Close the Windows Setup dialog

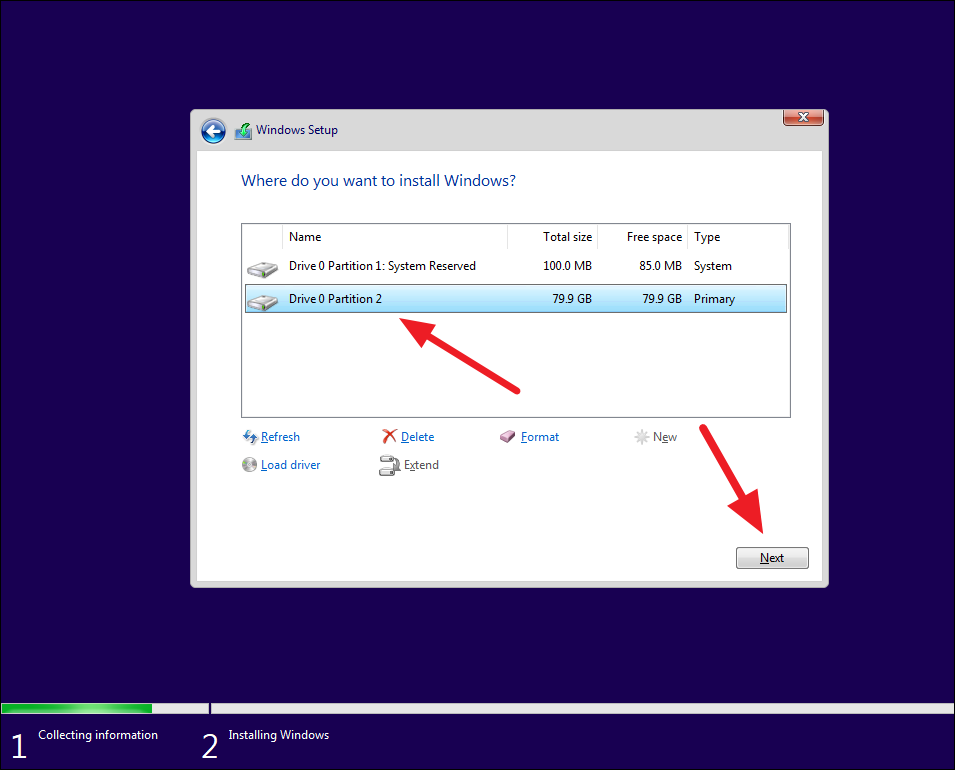[x=803, y=117]
